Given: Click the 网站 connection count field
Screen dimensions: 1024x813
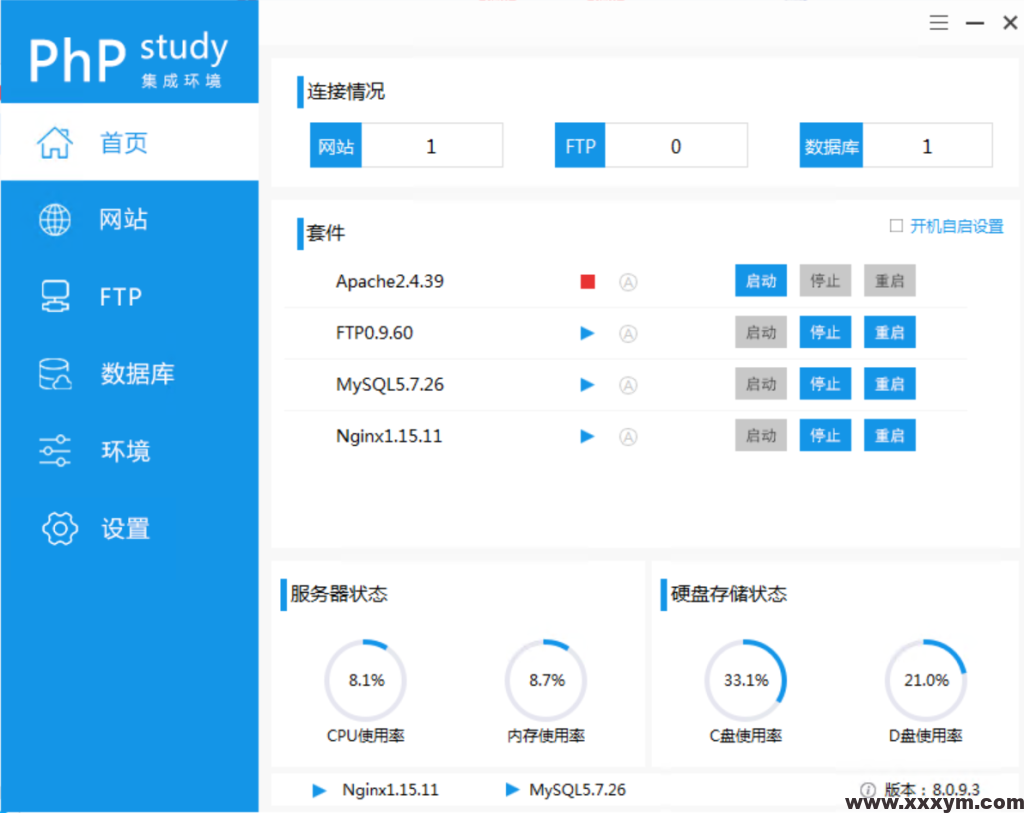Looking at the screenshot, I should pos(431,146).
